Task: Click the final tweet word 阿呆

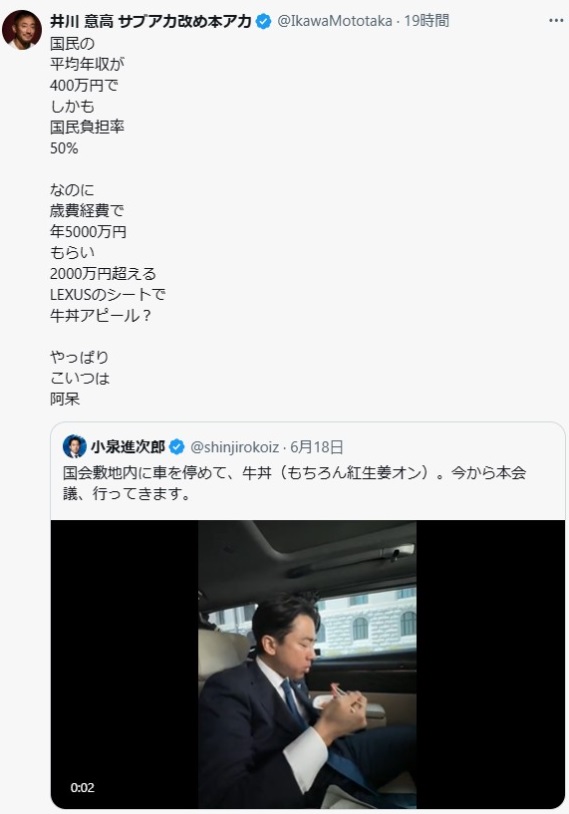Action: click(65, 399)
